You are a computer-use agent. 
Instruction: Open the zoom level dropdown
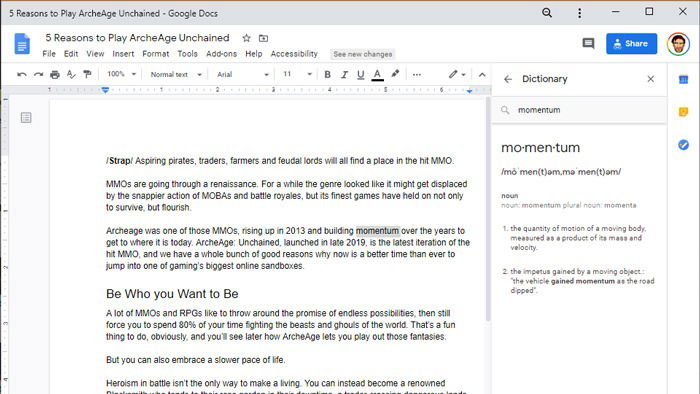pyautogui.click(x=121, y=74)
